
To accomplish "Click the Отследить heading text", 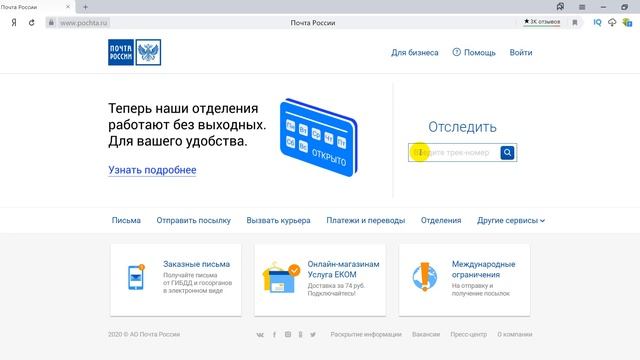I will coord(462,127).
